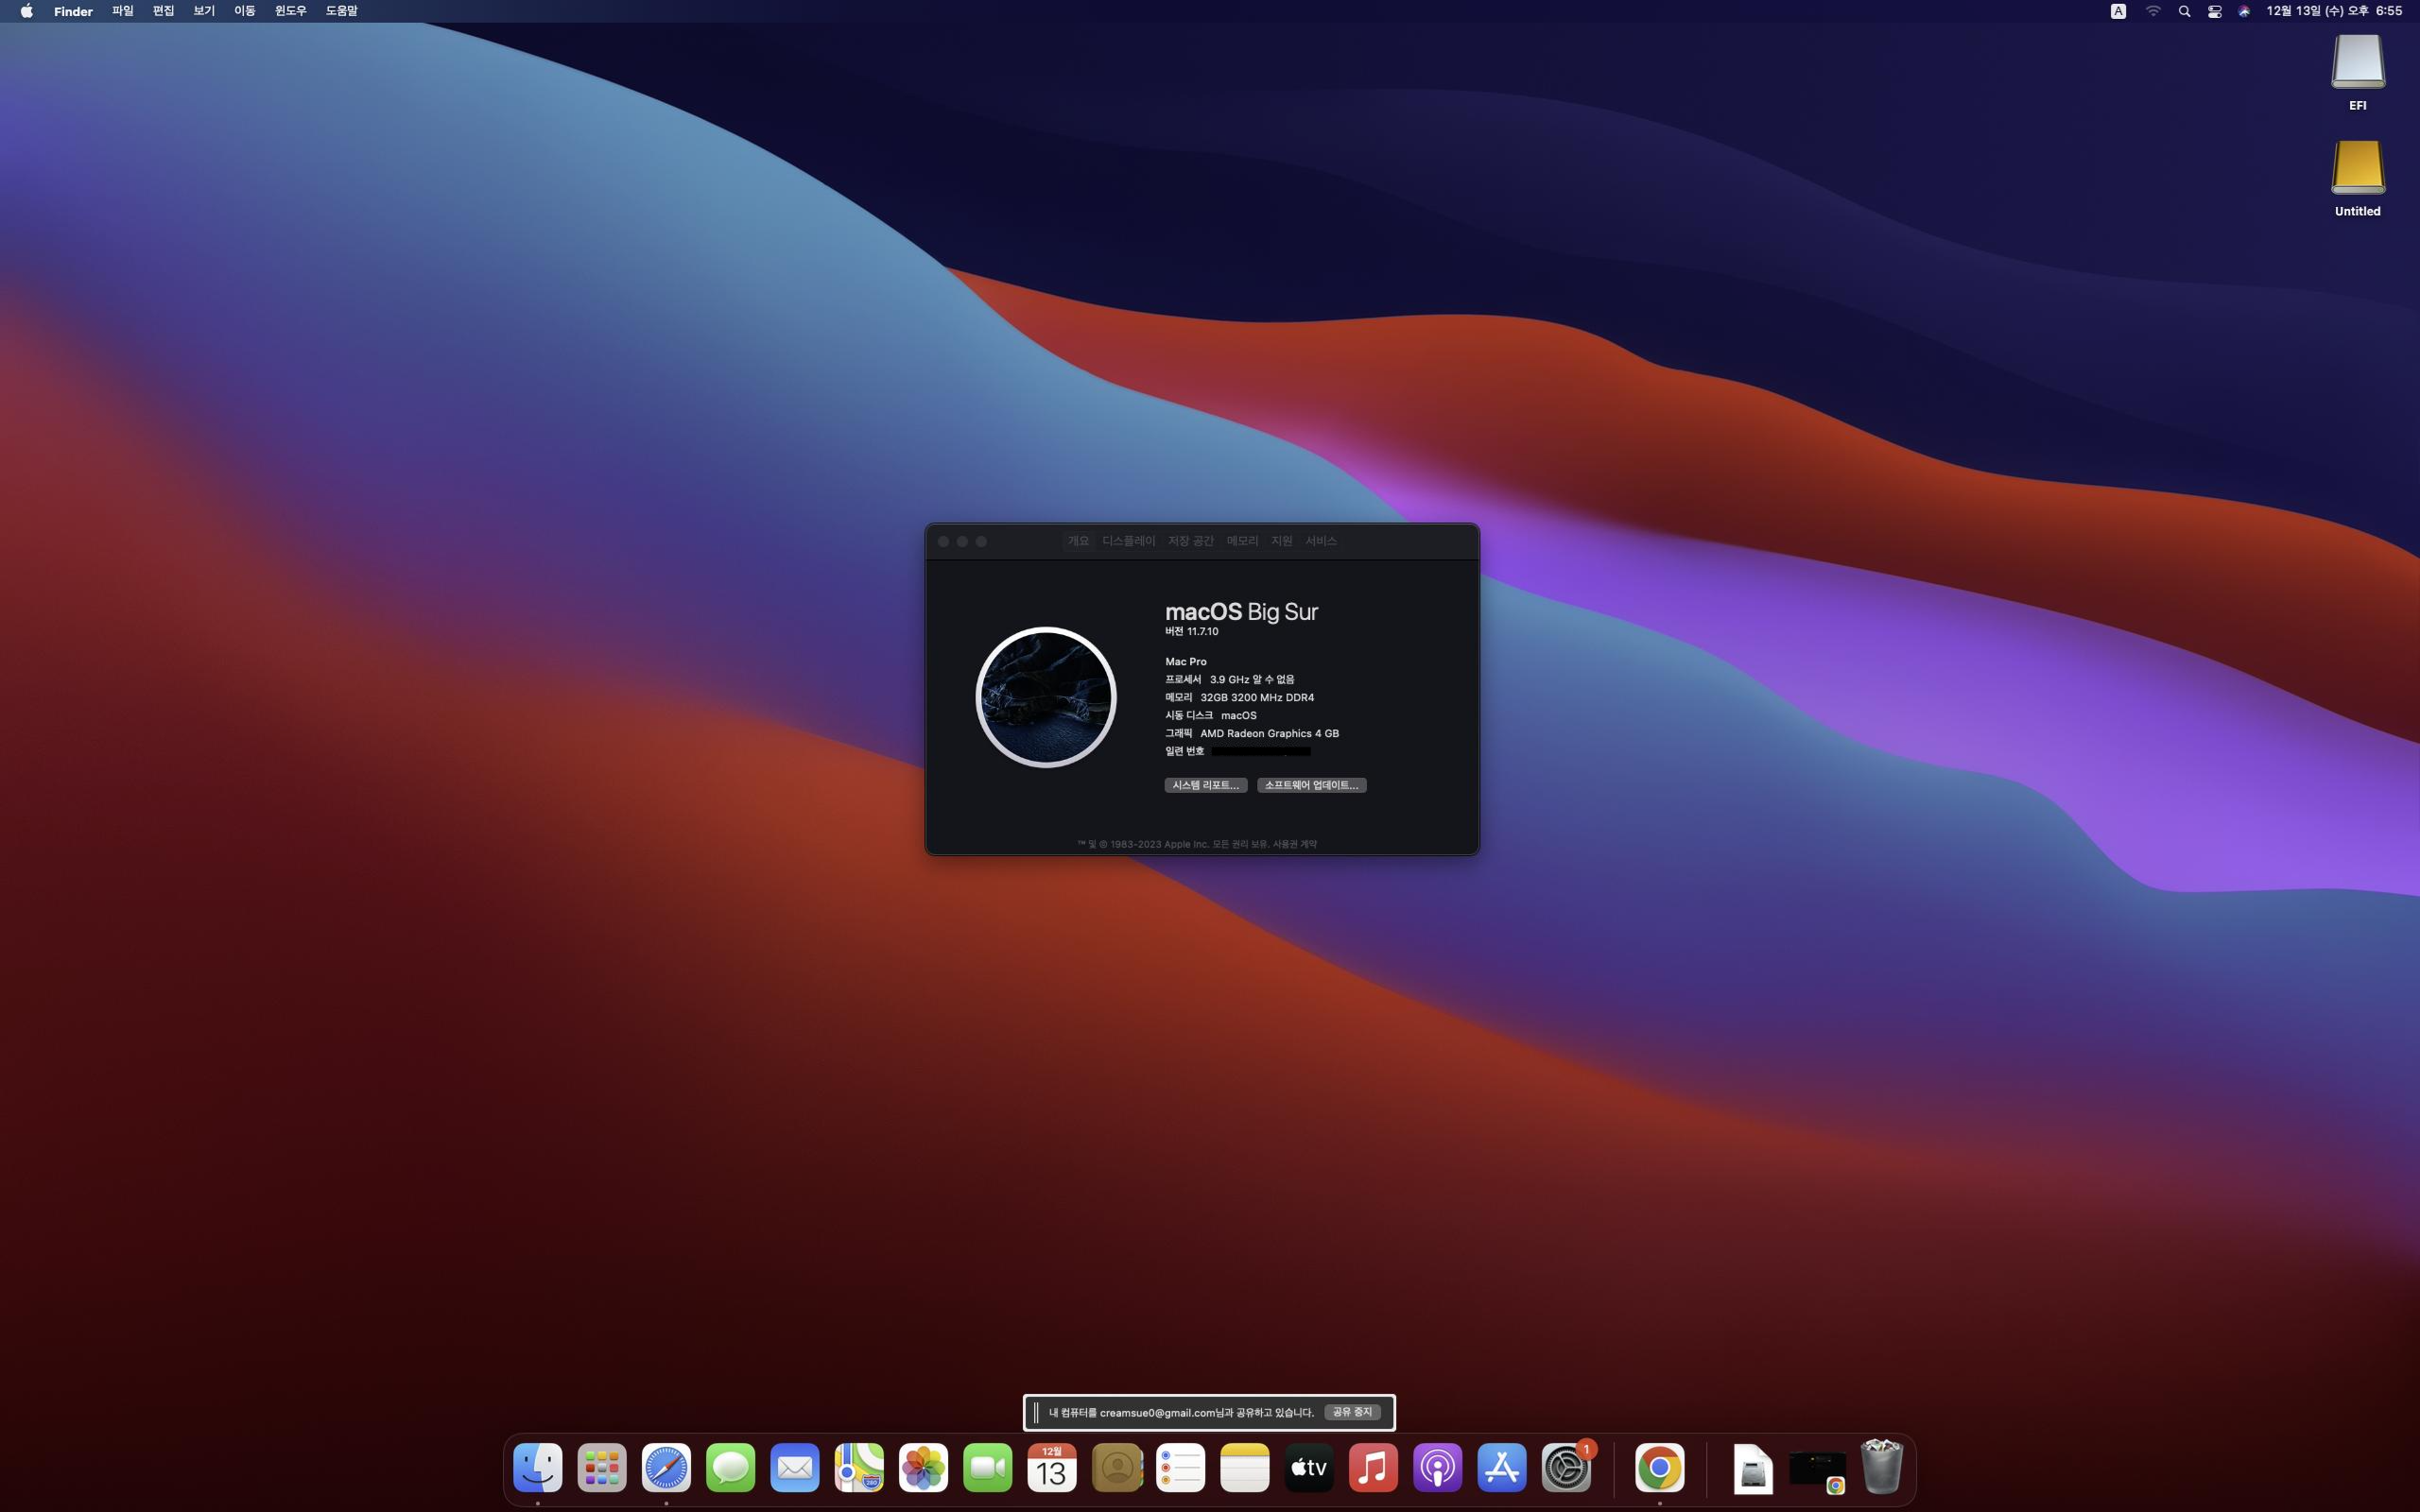Open Podcasts from the Dock
This screenshot has width=2420, height=1512.
(x=1438, y=1468)
